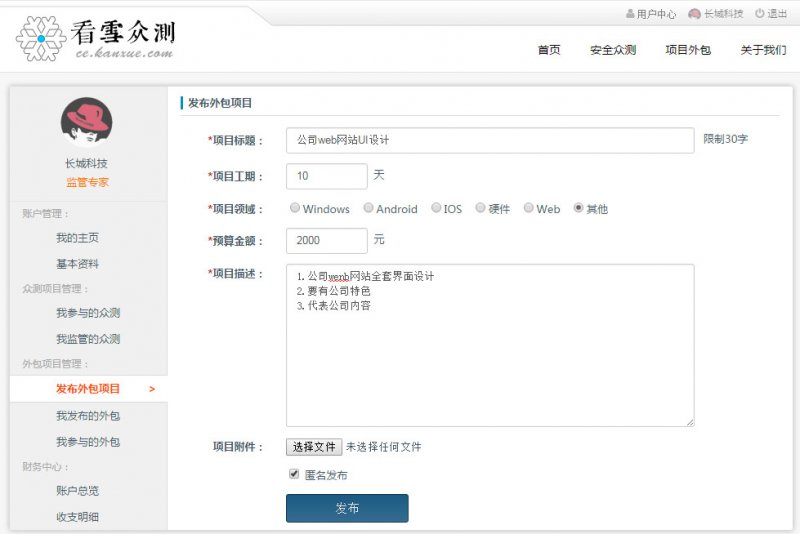This screenshot has height=534, width=800.
Task: Uncheck the 匿名发布 checkbox
Action: pos(294,474)
